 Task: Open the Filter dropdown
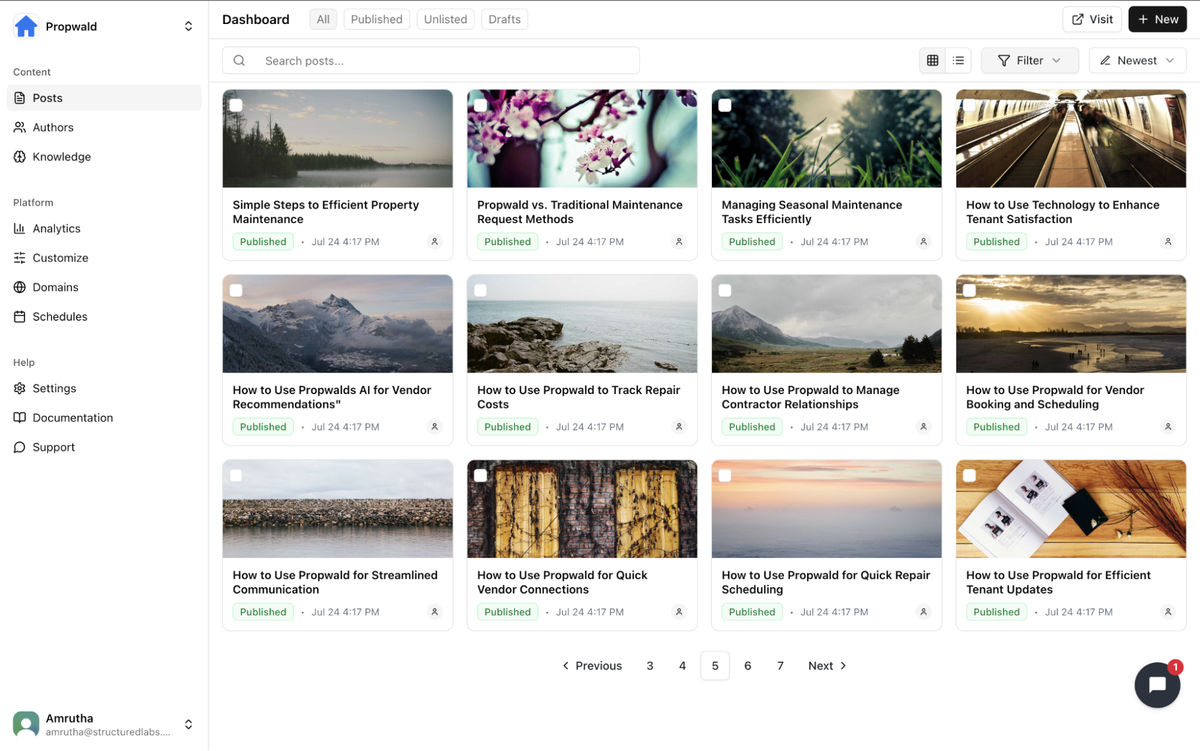pos(1029,60)
